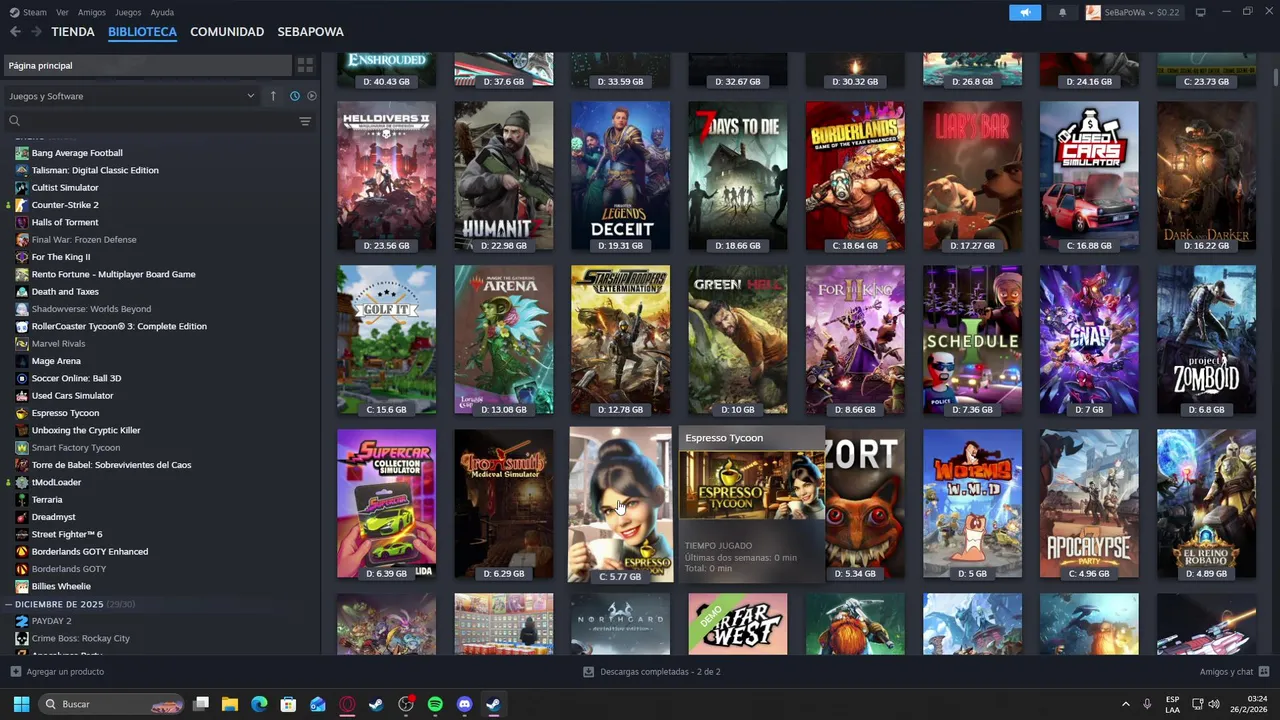Screen dimensions: 1280x720
Task: Open advanced filter options icon
Action: click(305, 121)
